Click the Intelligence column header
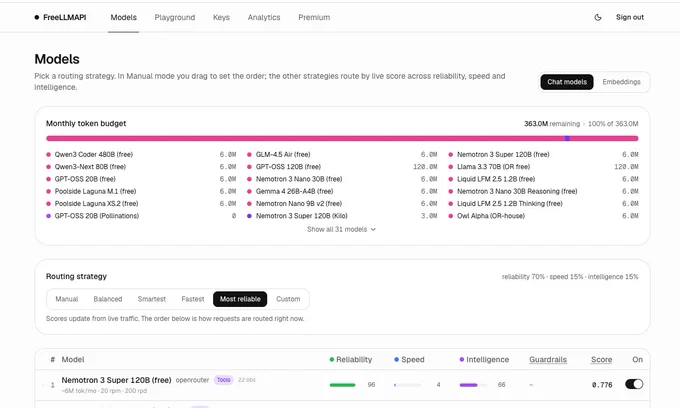The width and height of the screenshot is (680, 408). point(484,359)
